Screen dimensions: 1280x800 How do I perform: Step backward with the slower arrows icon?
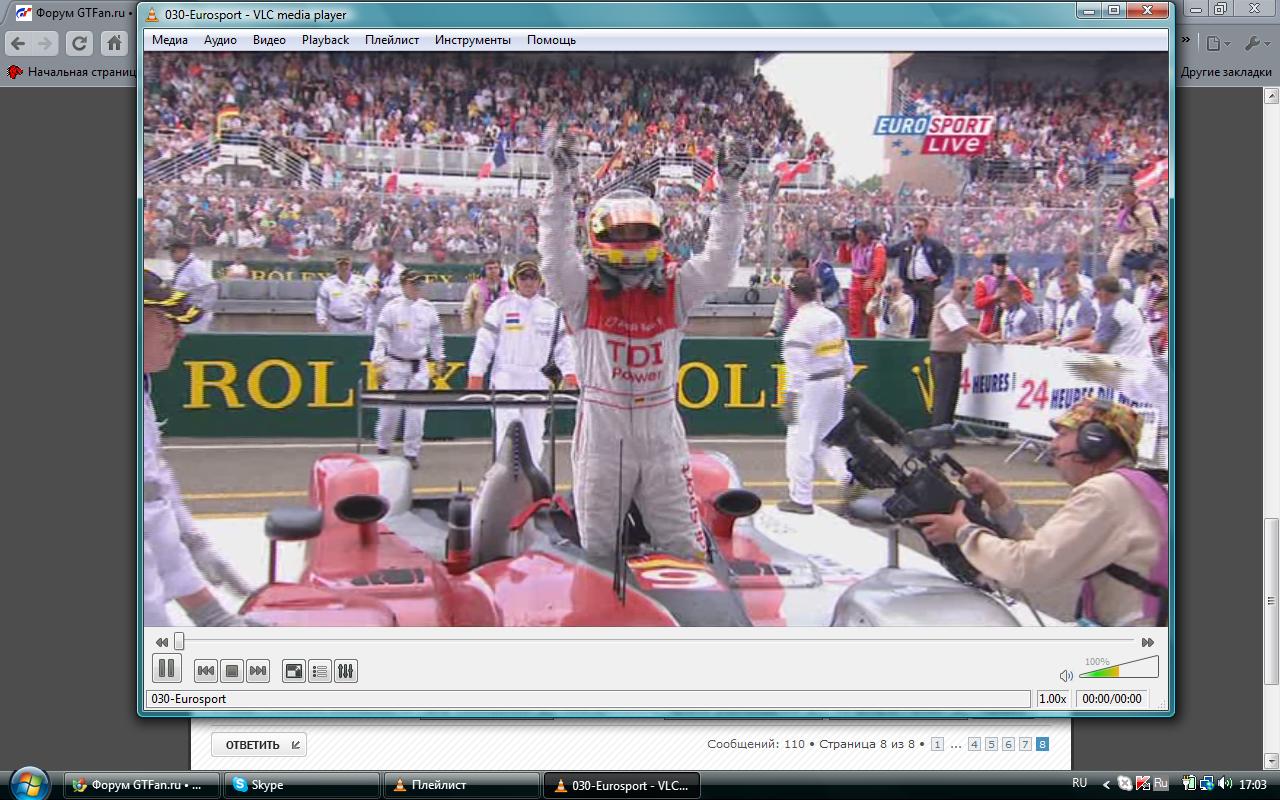coord(162,642)
